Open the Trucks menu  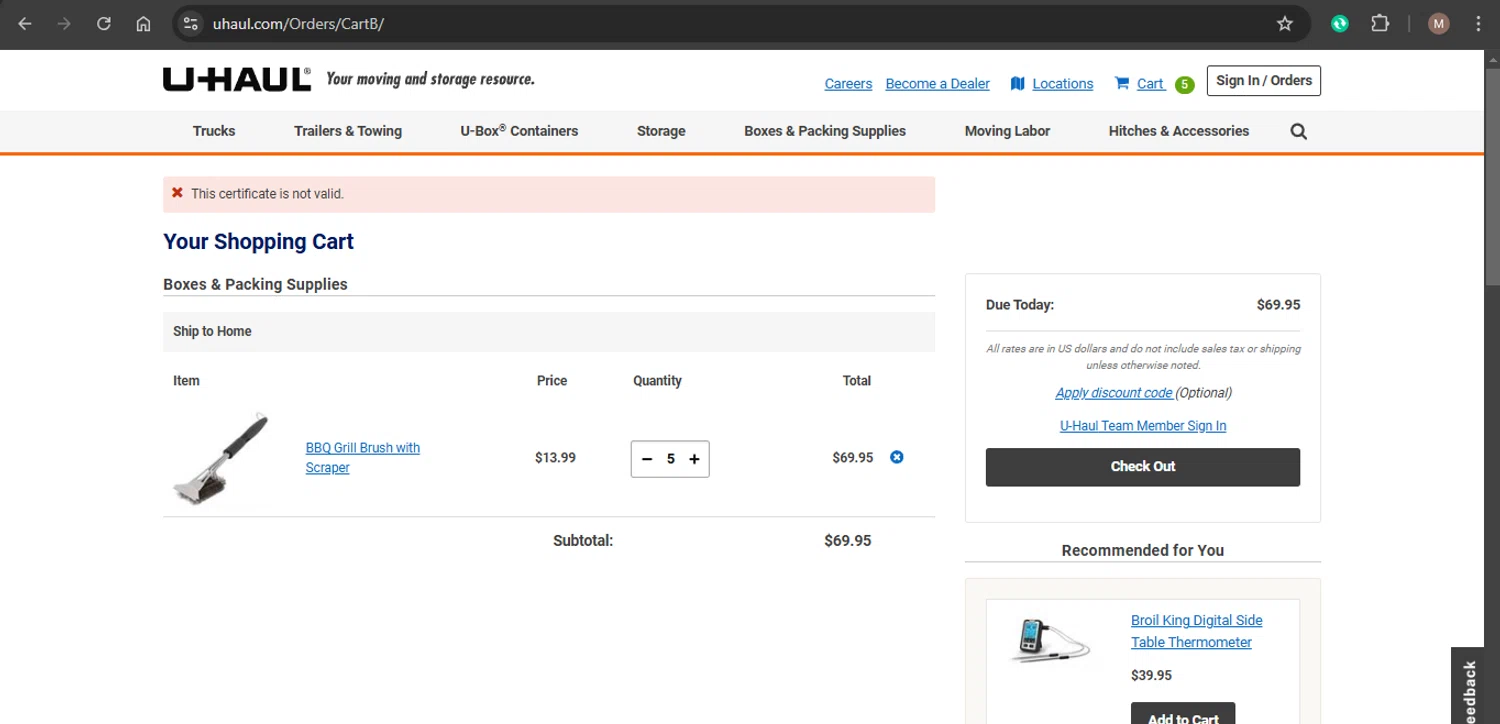(214, 131)
